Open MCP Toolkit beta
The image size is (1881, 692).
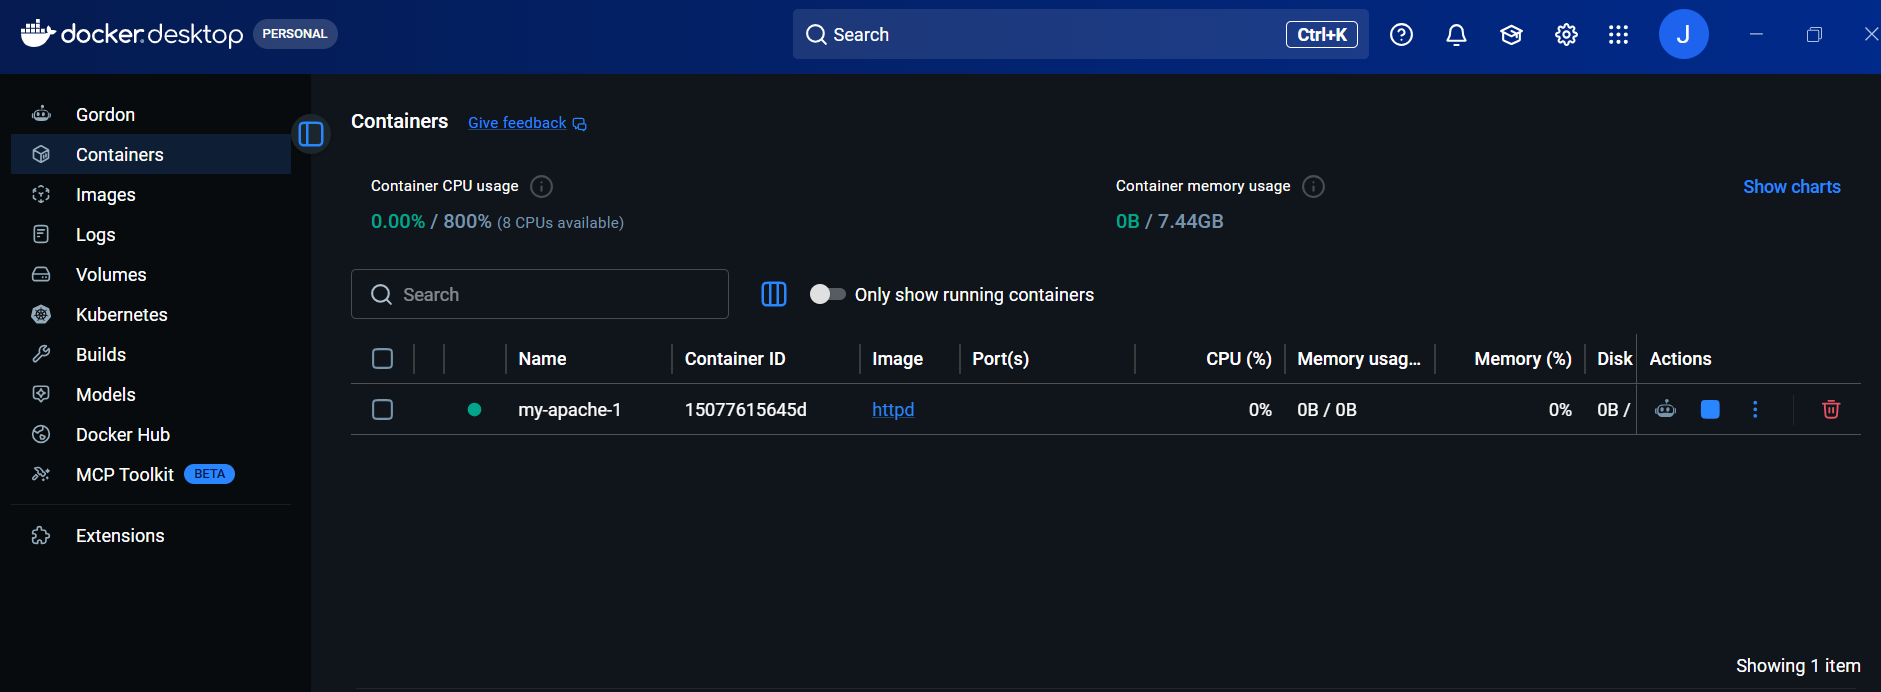tap(150, 474)
